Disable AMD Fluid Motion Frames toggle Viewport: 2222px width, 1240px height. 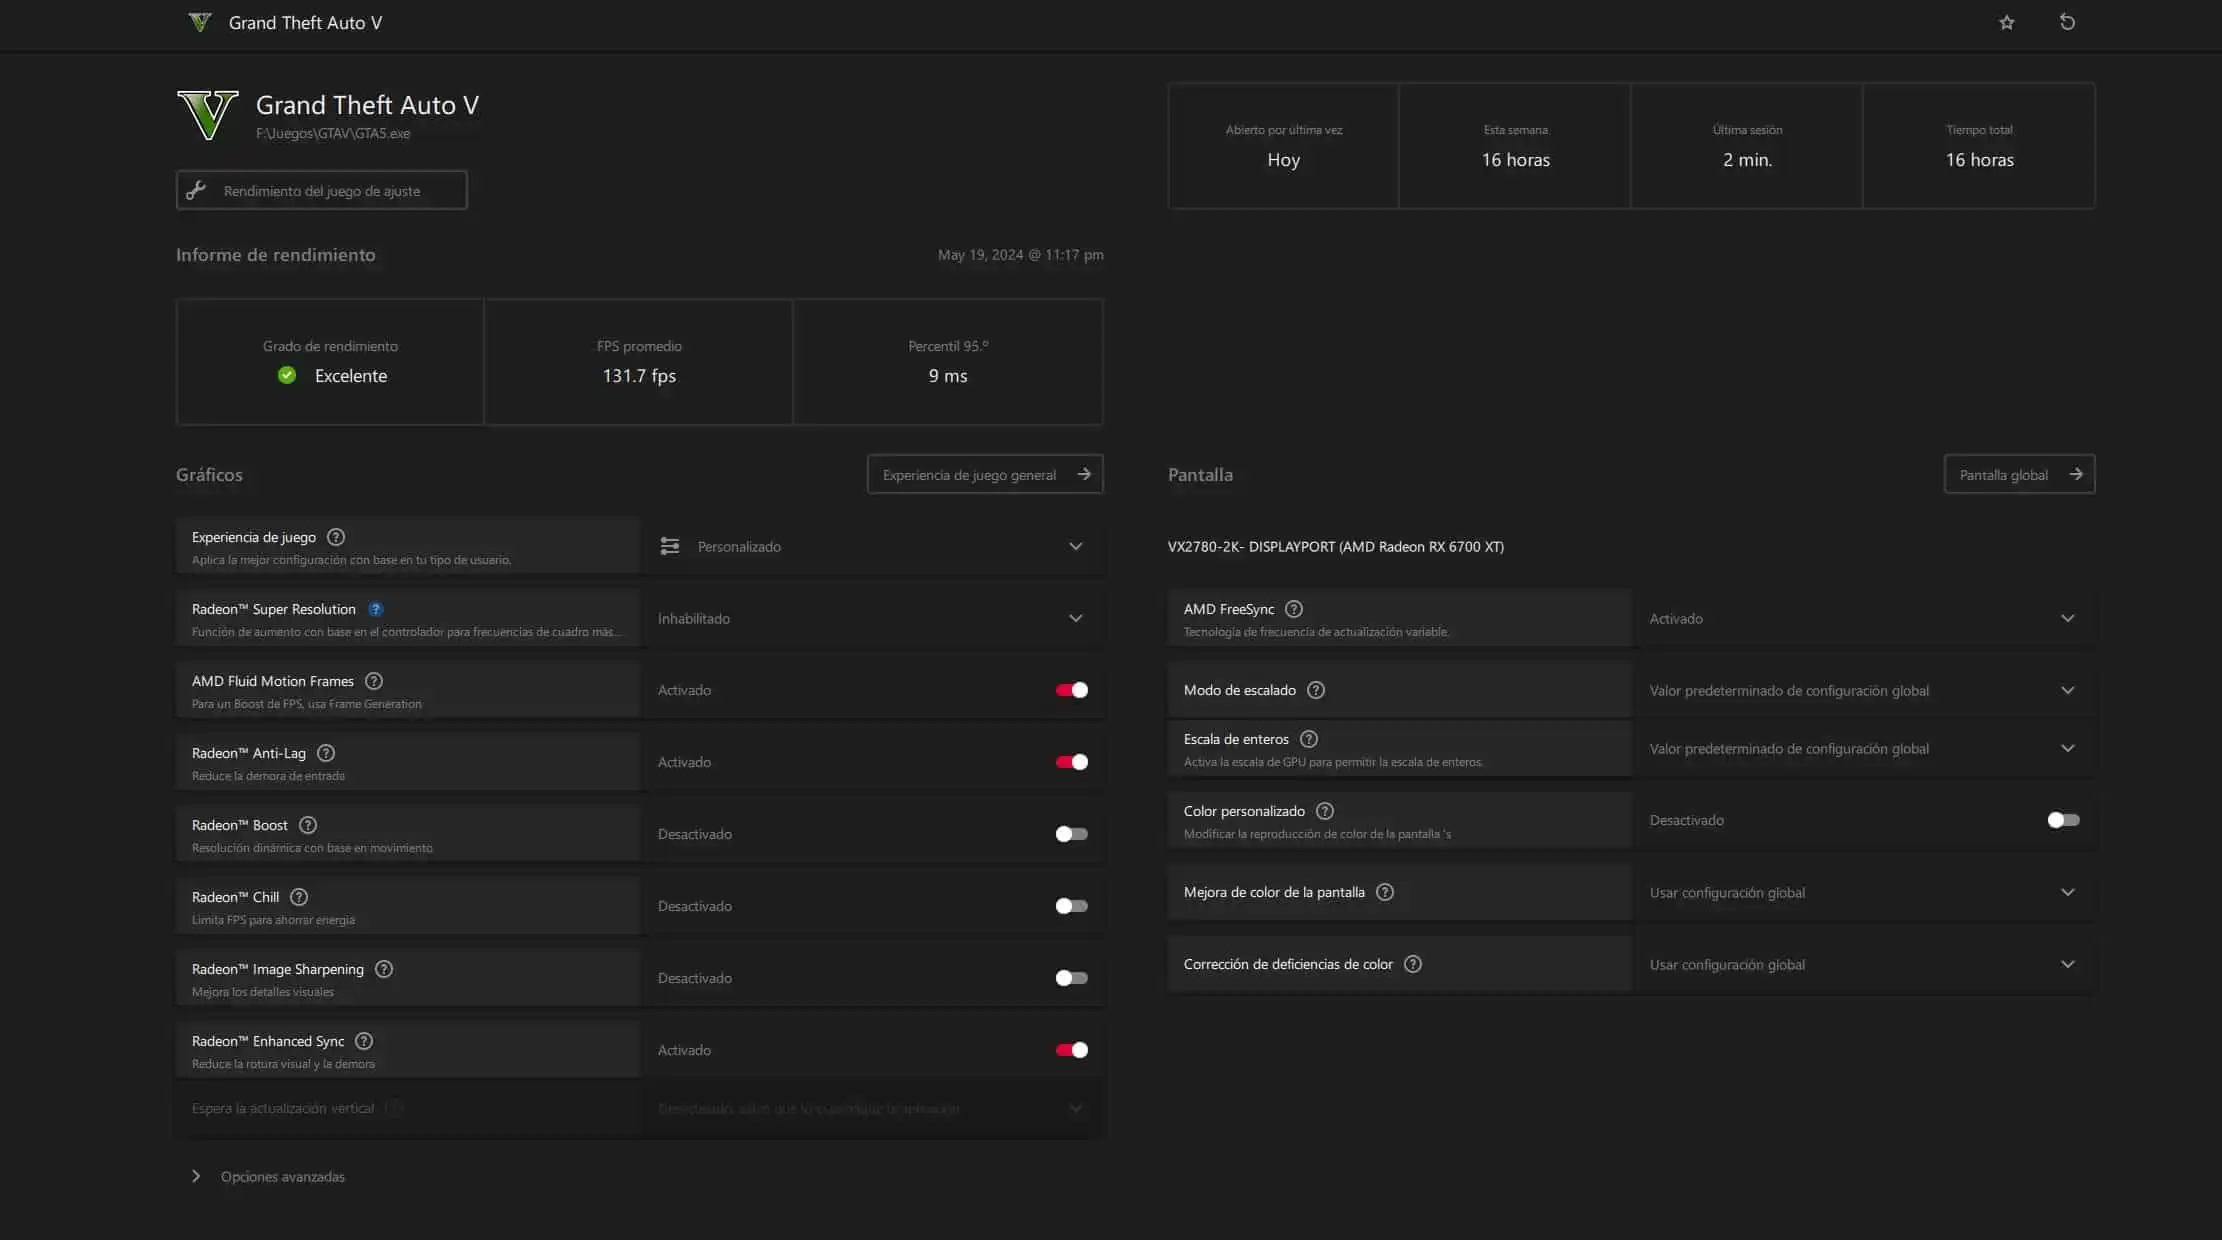click(x=1071, y=690)
